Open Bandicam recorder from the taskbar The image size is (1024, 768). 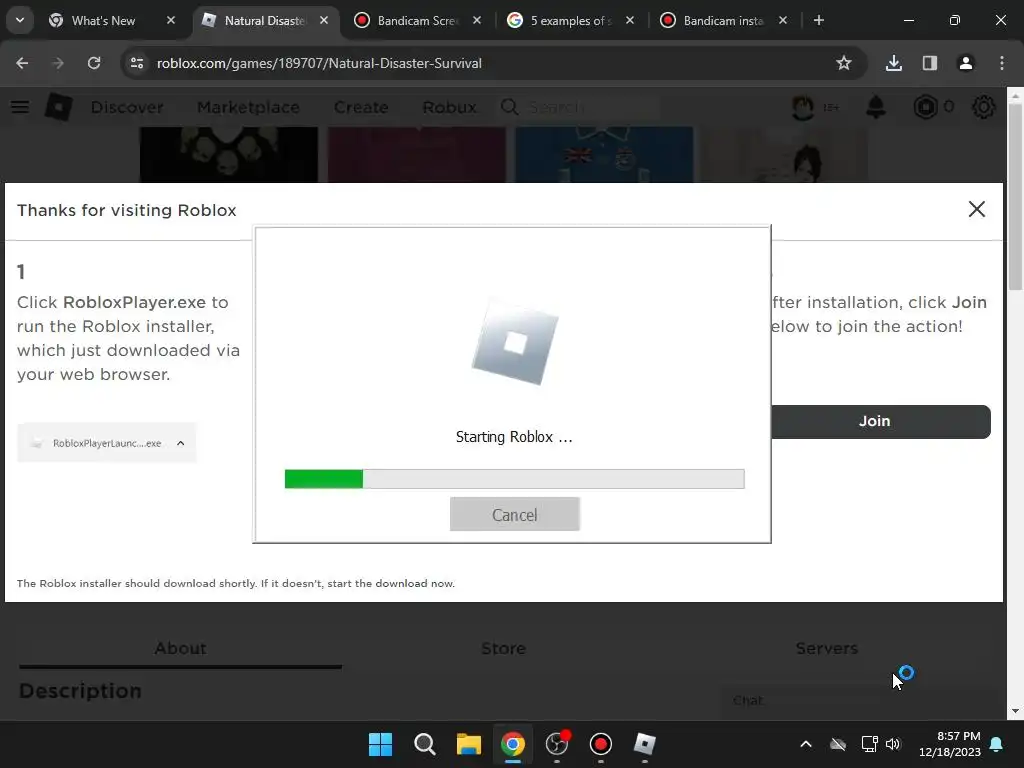click(x=601, y=744)
